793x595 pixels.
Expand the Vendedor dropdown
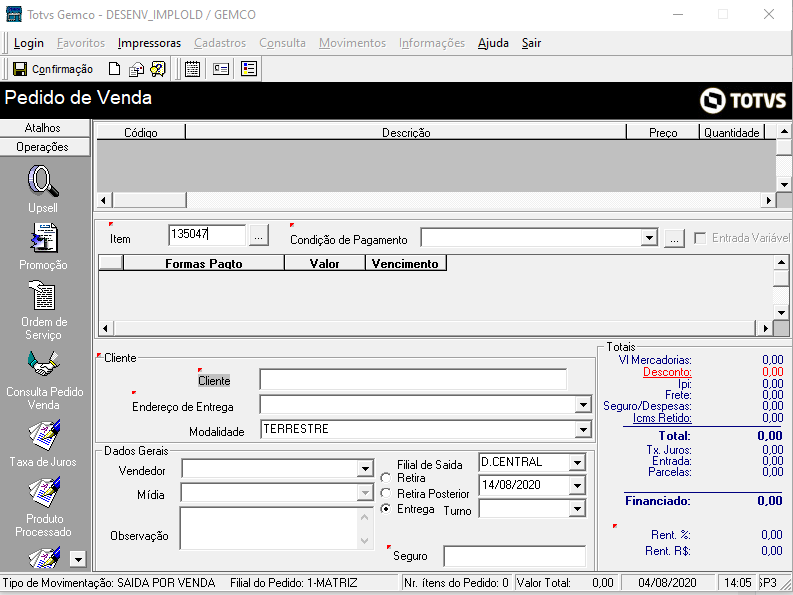365,469
